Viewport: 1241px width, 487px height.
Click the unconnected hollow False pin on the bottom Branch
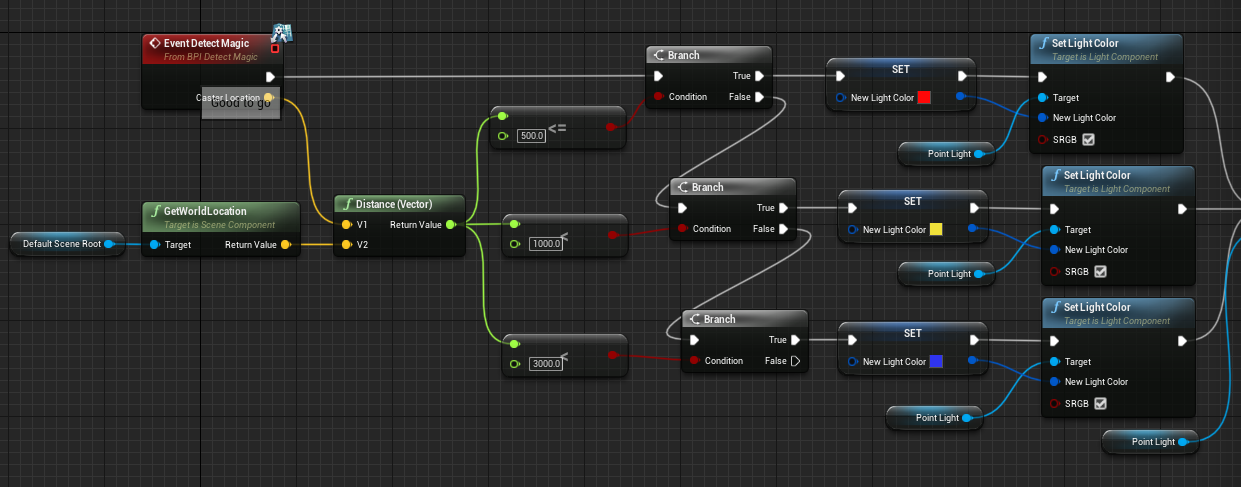pyautogui.click(x=796, y=361)
